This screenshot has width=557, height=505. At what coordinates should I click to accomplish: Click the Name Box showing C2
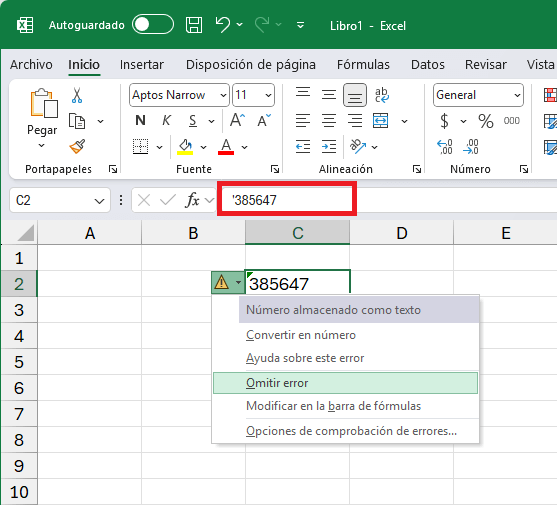[x=60, y=200]
